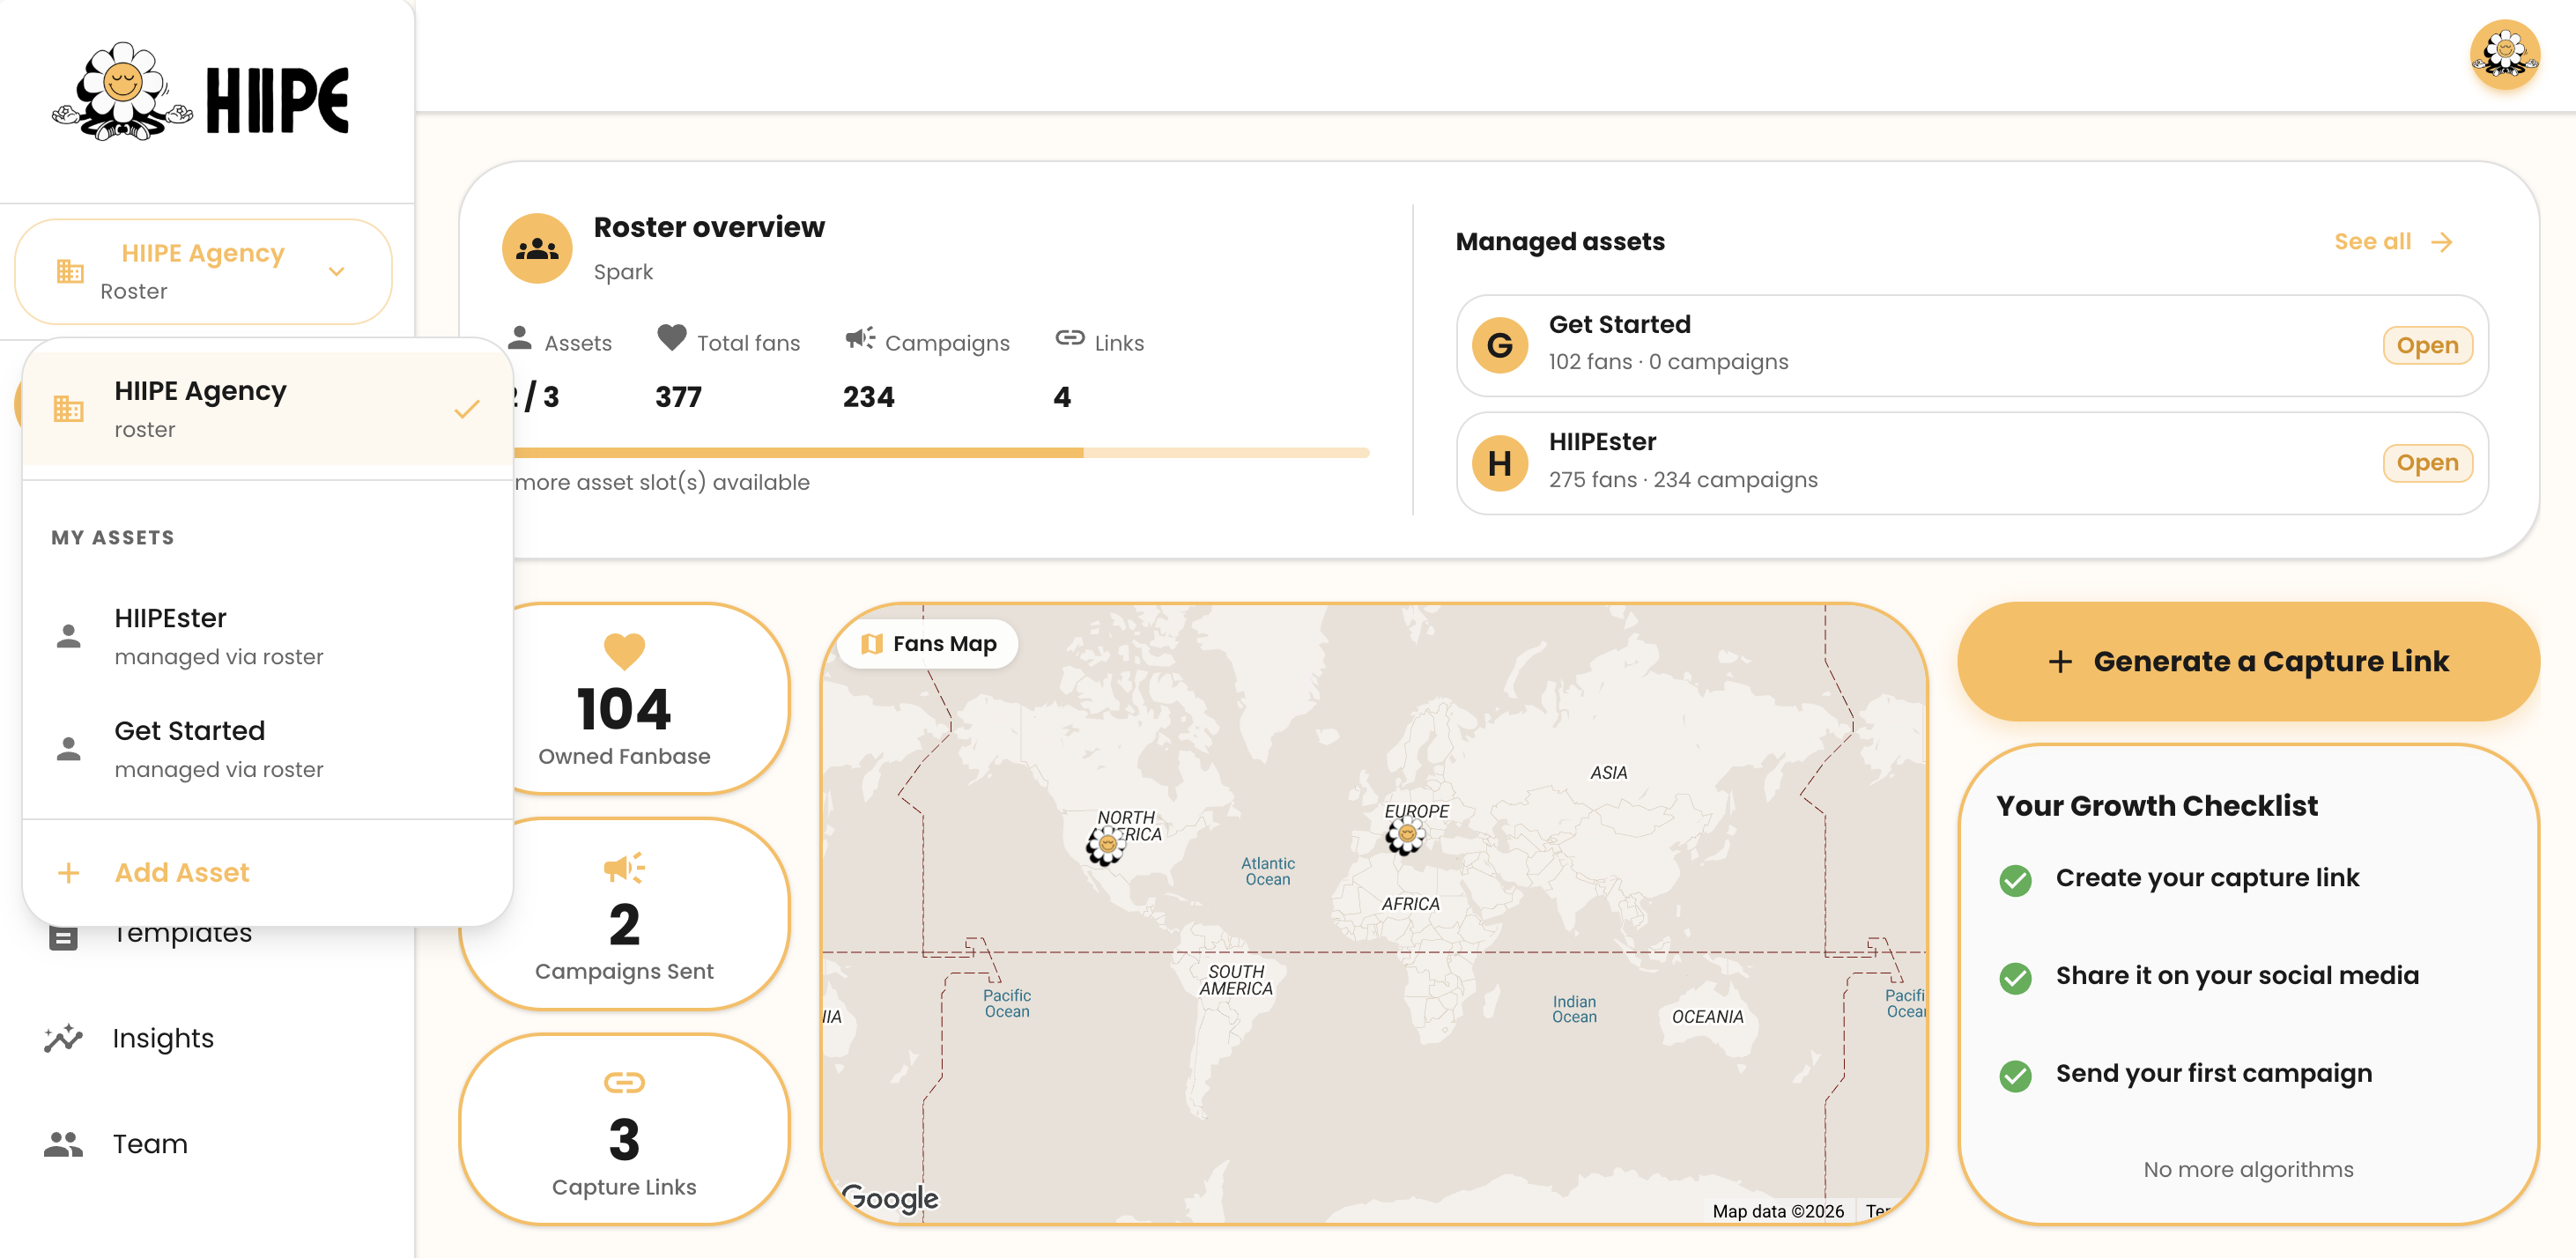2576x1258 pixels.
Task: Open the 3 Capture Links card
Action: (x=624, y=1129)
